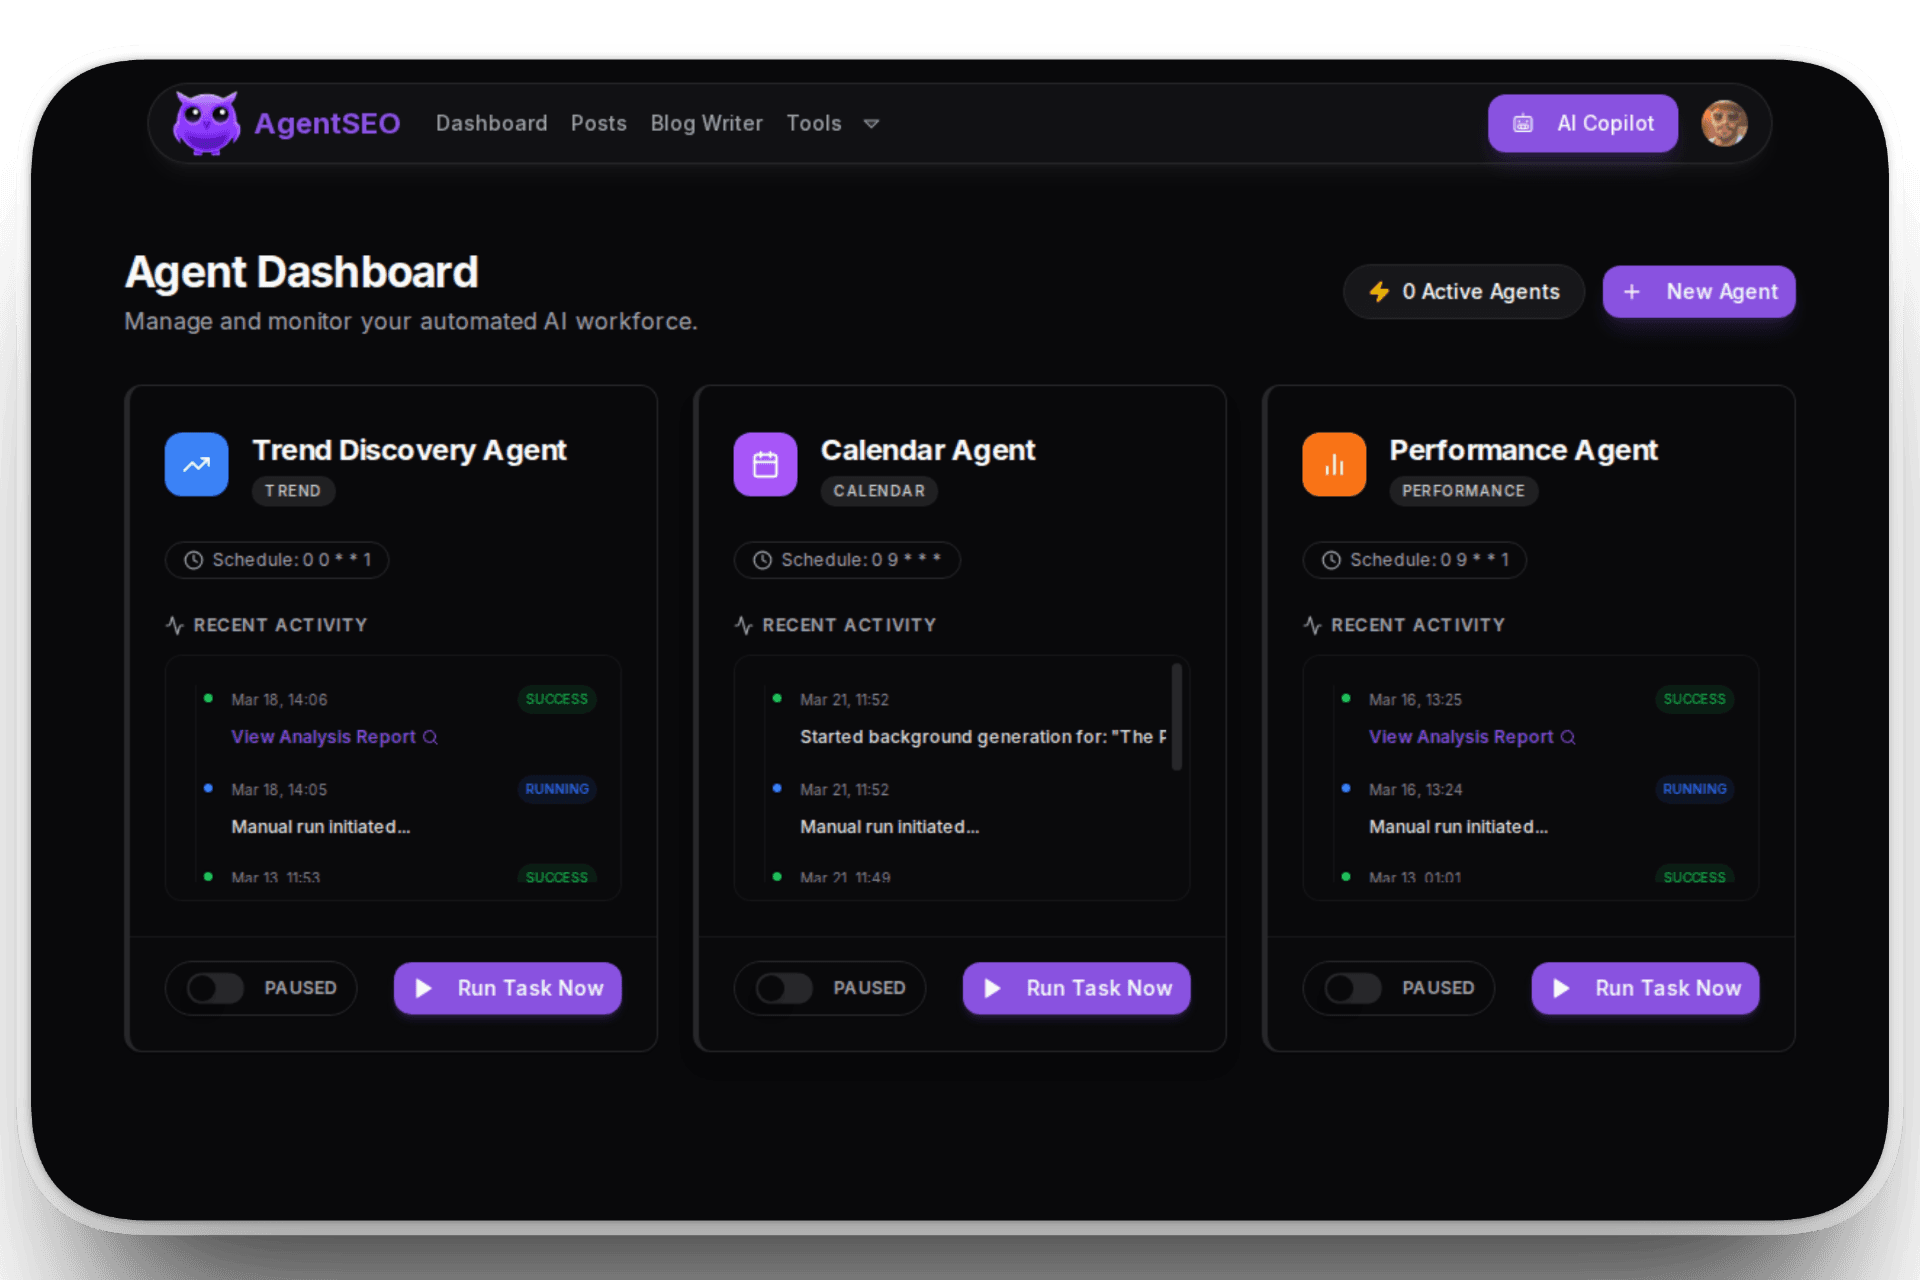Click the lightning bolt on Active Agents badge
The image size is (1920, 1280).
tap(1381, 291)
